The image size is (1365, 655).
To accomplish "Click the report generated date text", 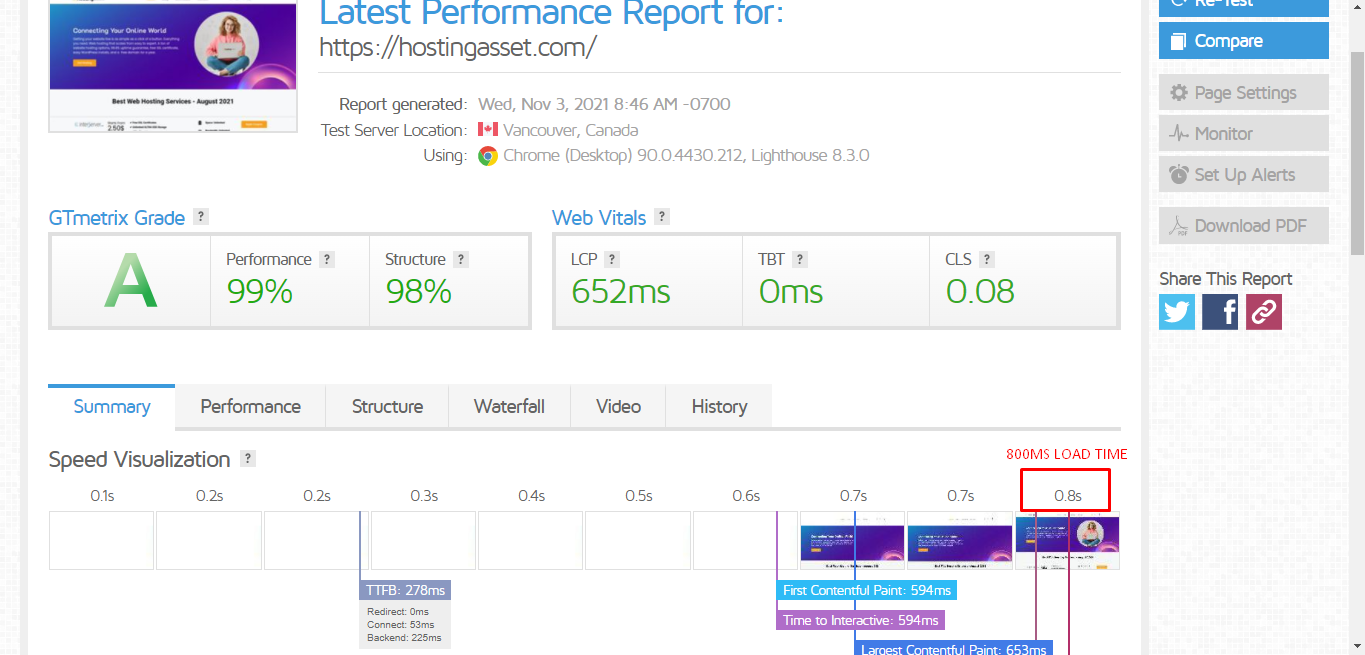I will tap(604, 104).
